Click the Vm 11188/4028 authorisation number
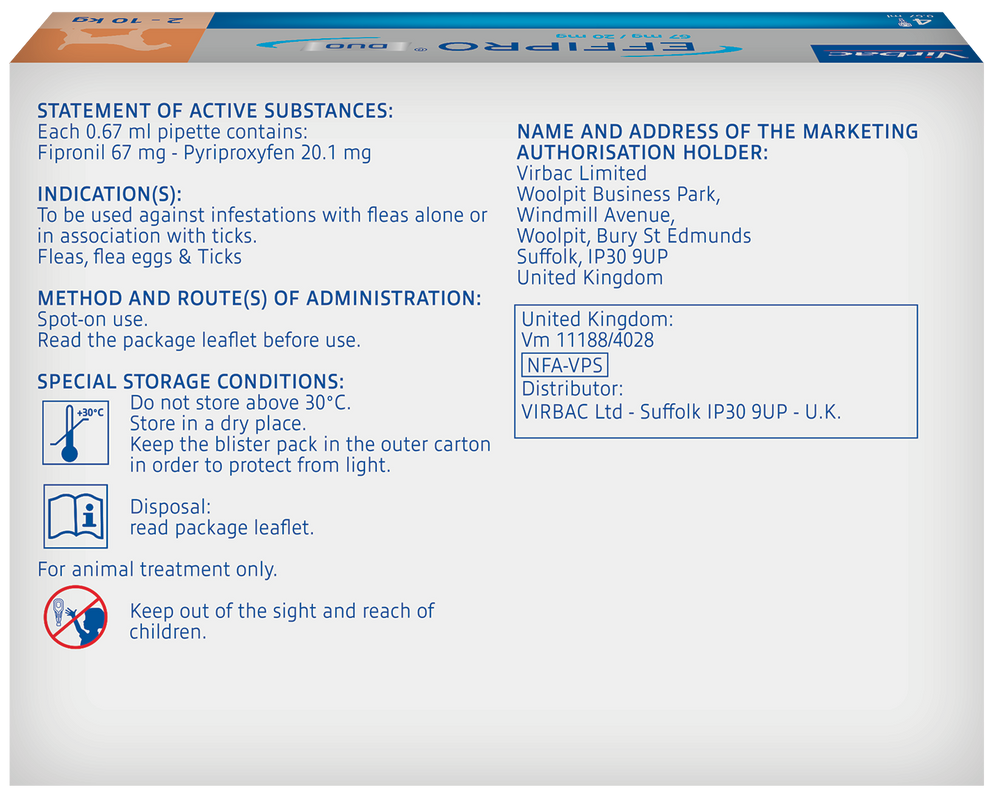The width and height of the screenshot is (1000, 794). tap(588, 341)
